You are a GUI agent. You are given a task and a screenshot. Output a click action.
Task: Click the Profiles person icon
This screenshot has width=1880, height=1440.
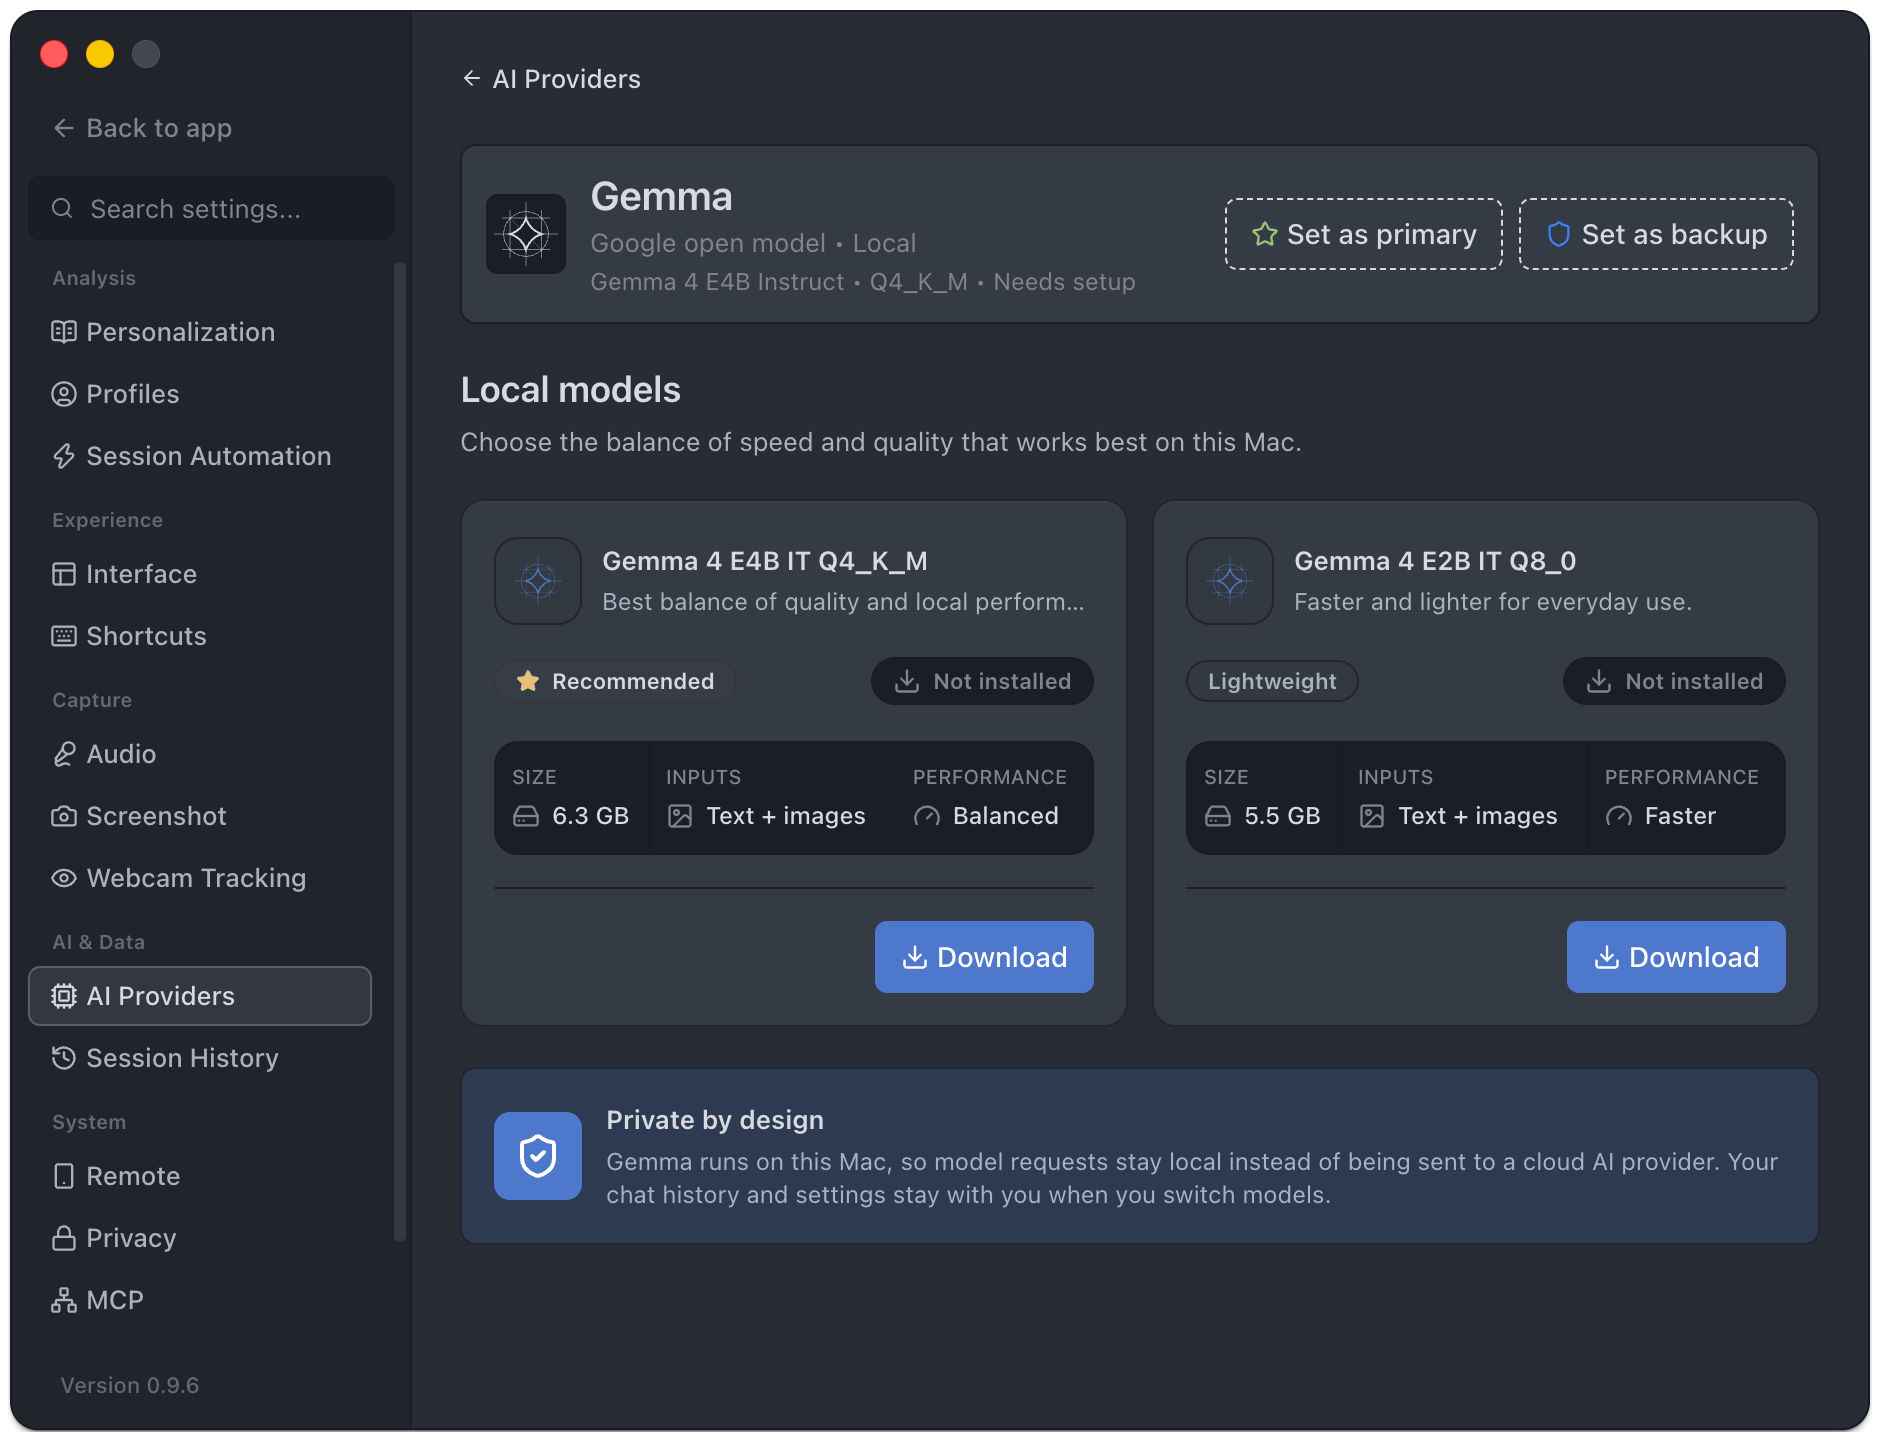pos(64,394)
